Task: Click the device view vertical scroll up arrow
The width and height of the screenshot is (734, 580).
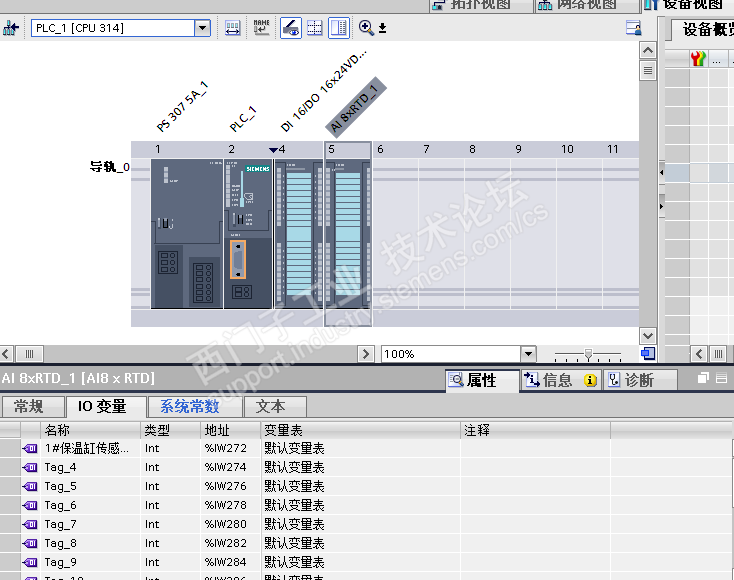Action: (648, 50)
